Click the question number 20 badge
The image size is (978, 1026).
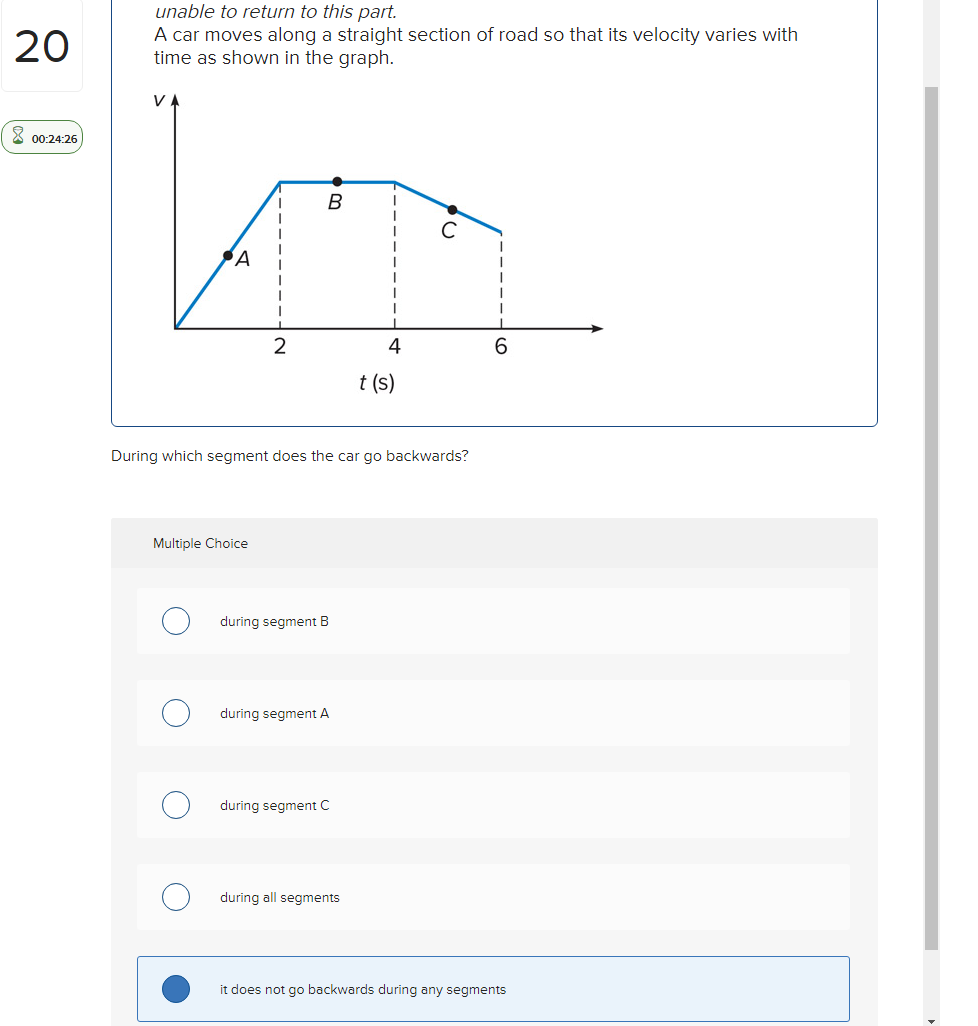(x=41, y=46)
